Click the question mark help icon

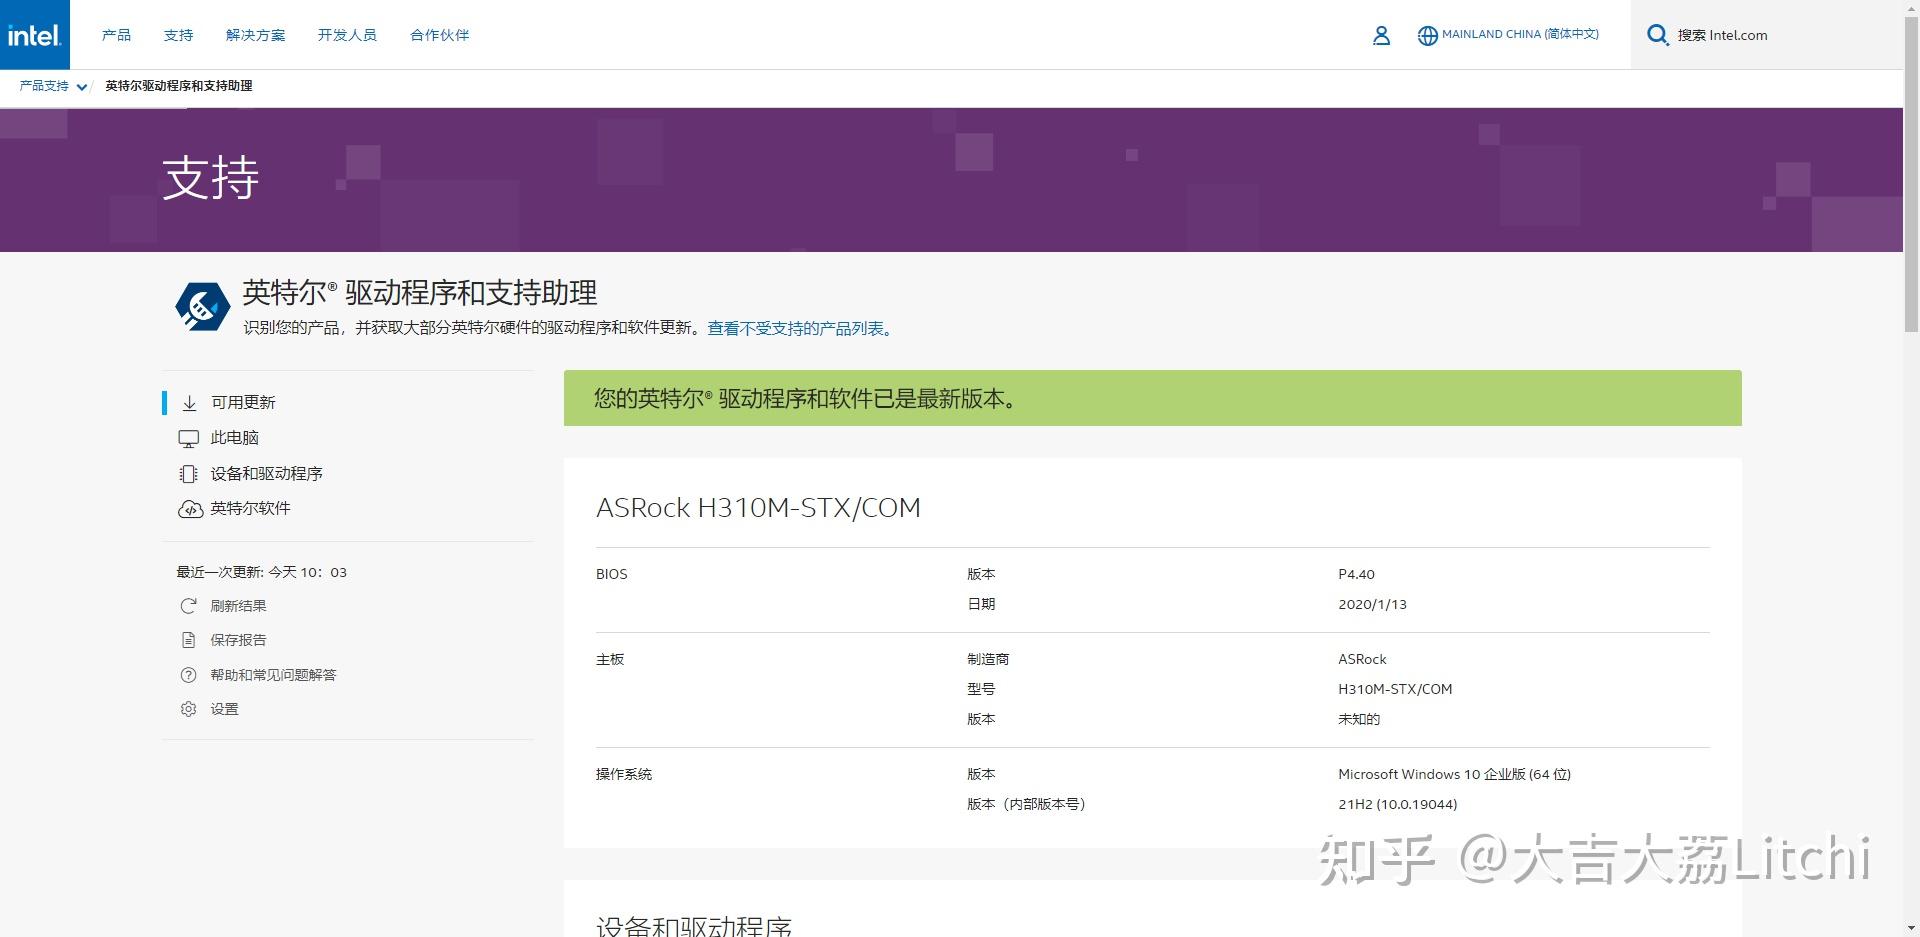point(188,675)
